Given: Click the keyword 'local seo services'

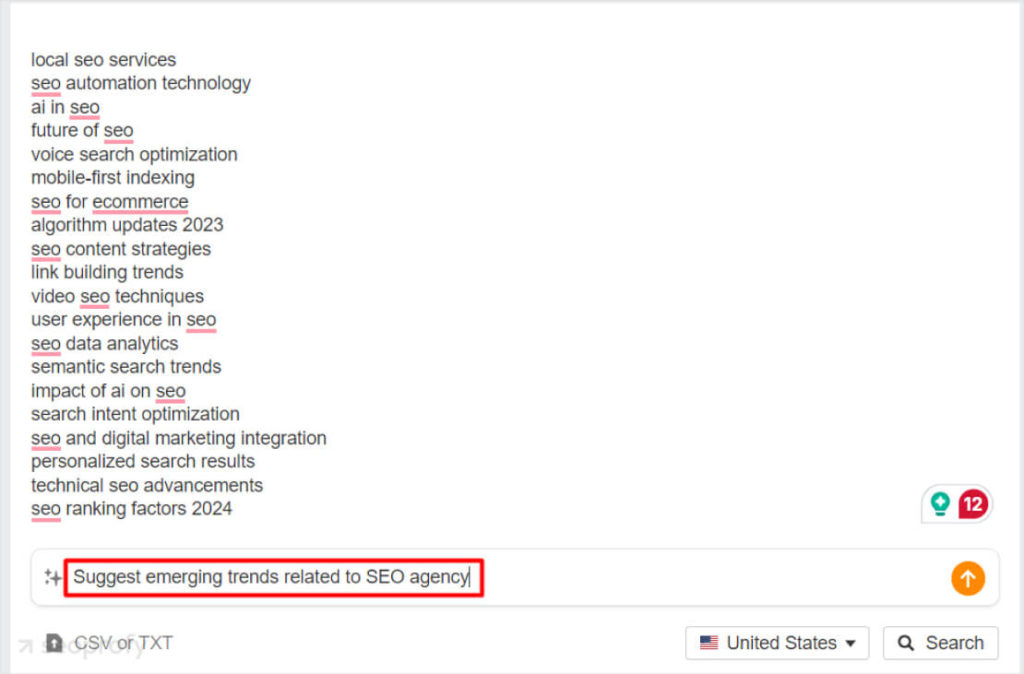Looking at the screenshot, I should pyautogui.click(x=103, y=59).
